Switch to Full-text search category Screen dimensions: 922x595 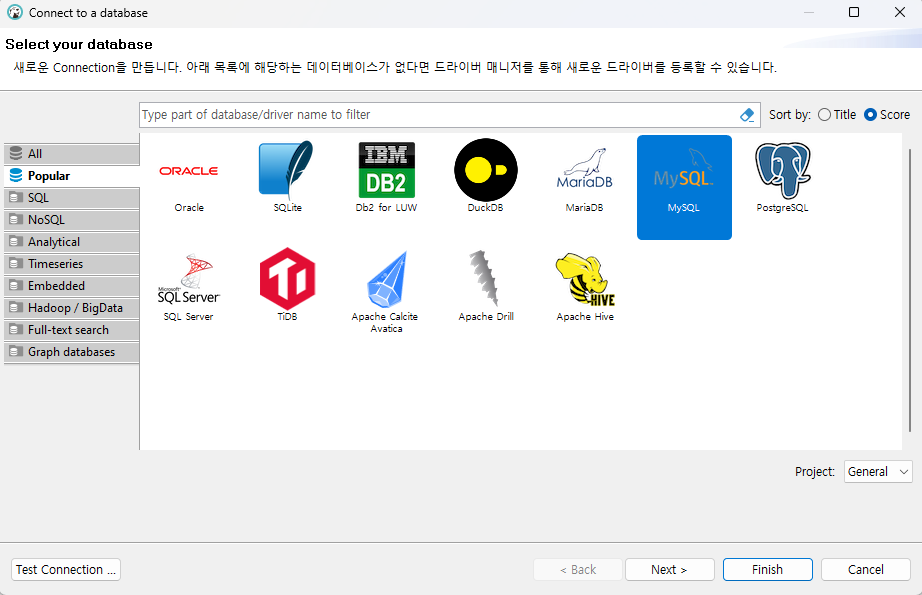click(72, 330)
